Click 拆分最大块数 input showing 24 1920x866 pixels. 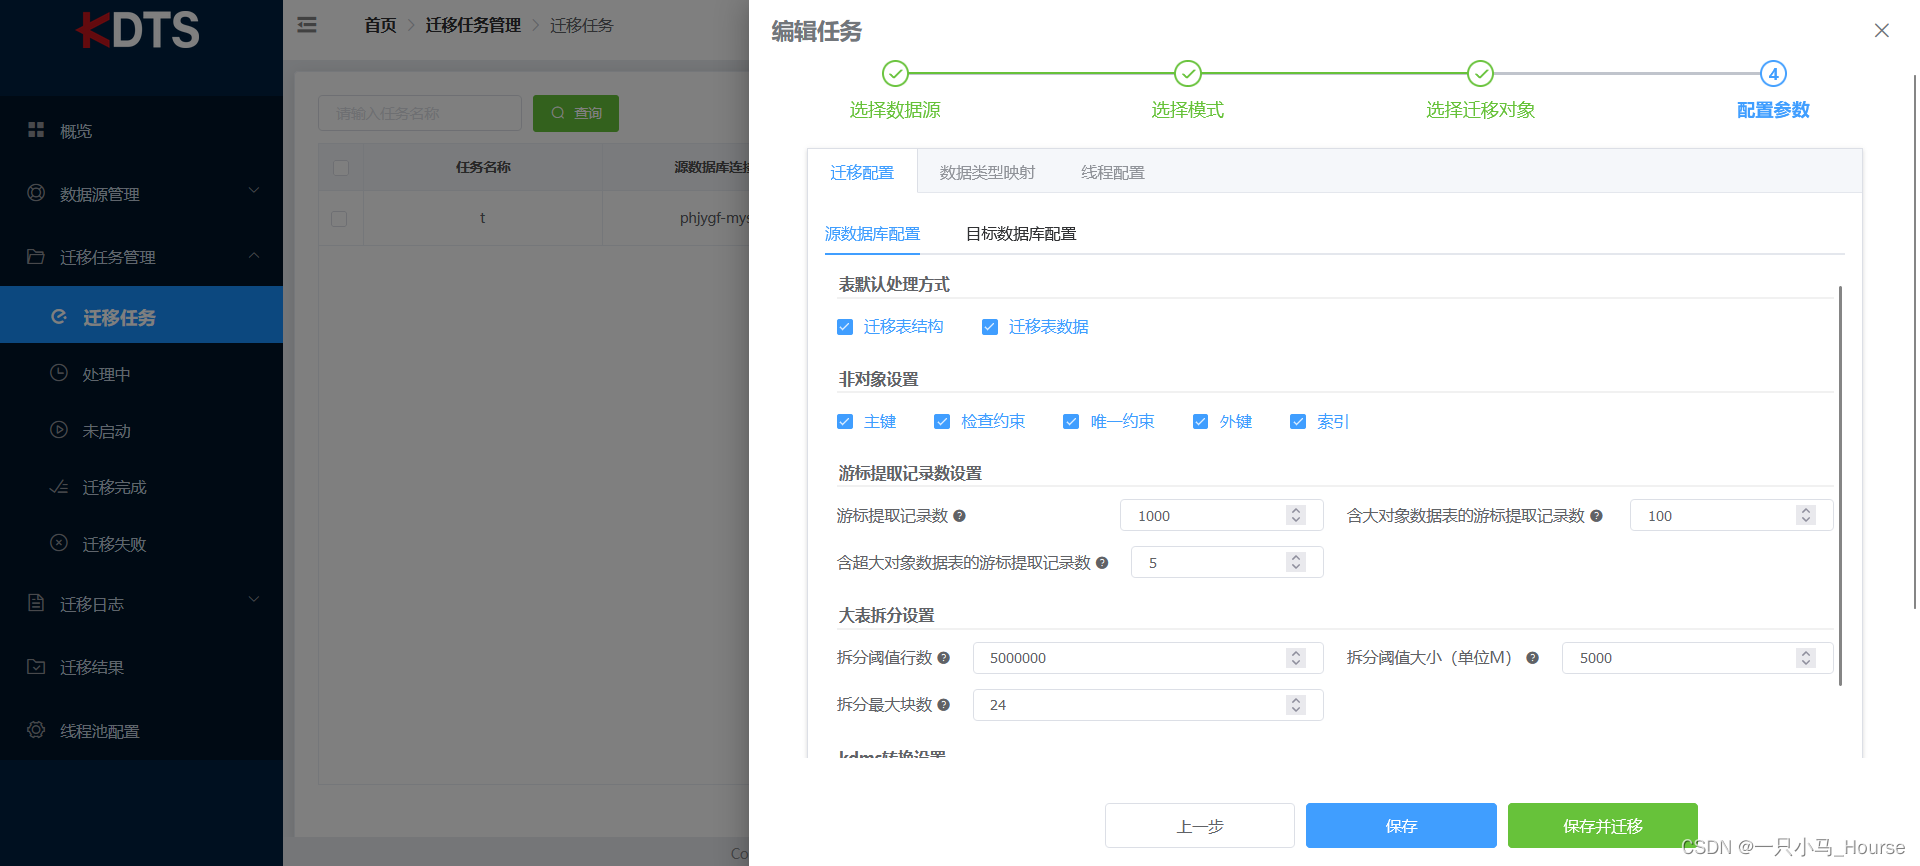click(1148, 704)
